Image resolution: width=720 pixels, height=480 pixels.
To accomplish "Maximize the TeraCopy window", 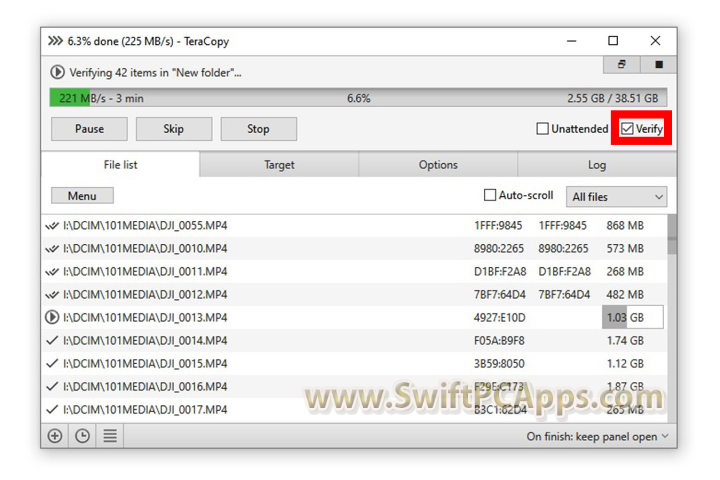I will pyautogui.click(x=613, y=41).
